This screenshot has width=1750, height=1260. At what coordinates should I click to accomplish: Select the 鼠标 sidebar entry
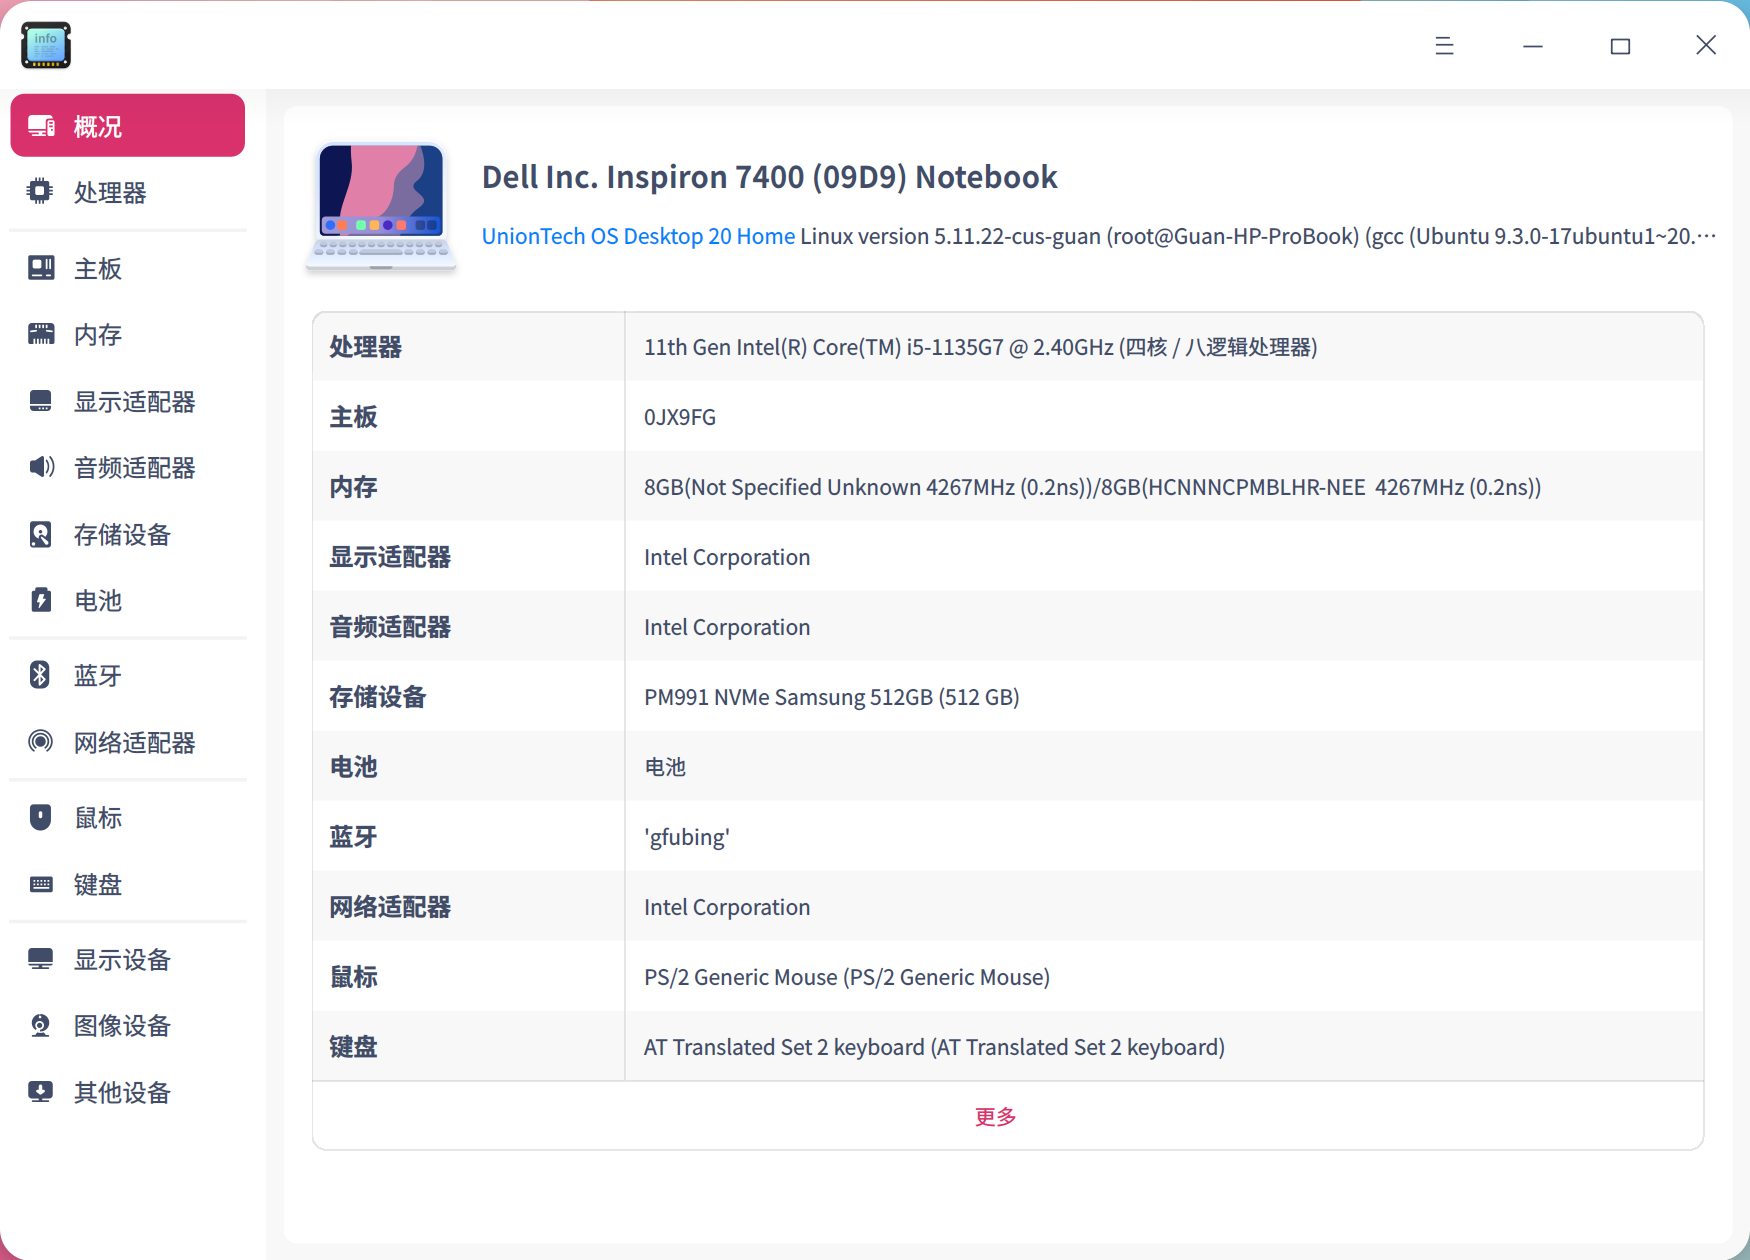(128, 817)
